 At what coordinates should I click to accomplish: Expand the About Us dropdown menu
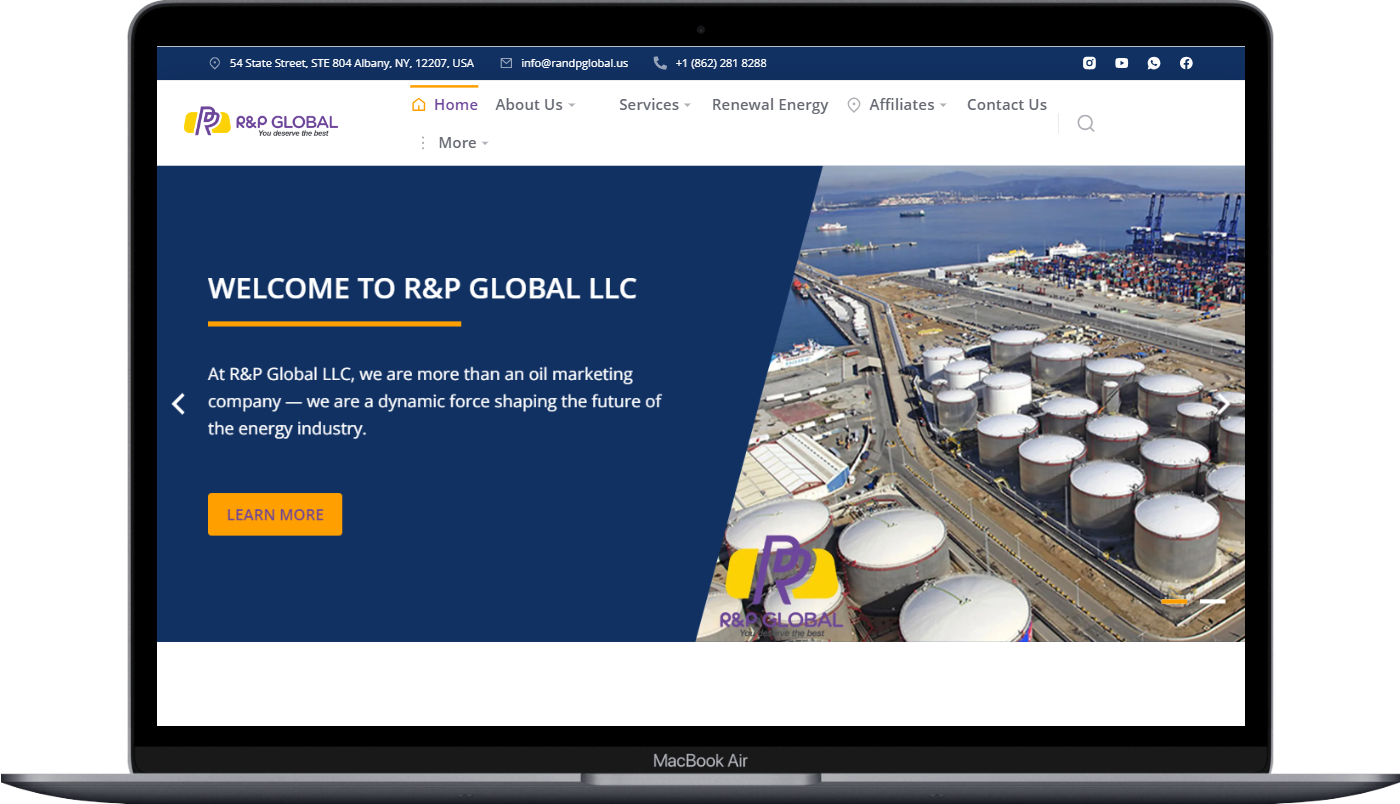(x=535, y=105)
